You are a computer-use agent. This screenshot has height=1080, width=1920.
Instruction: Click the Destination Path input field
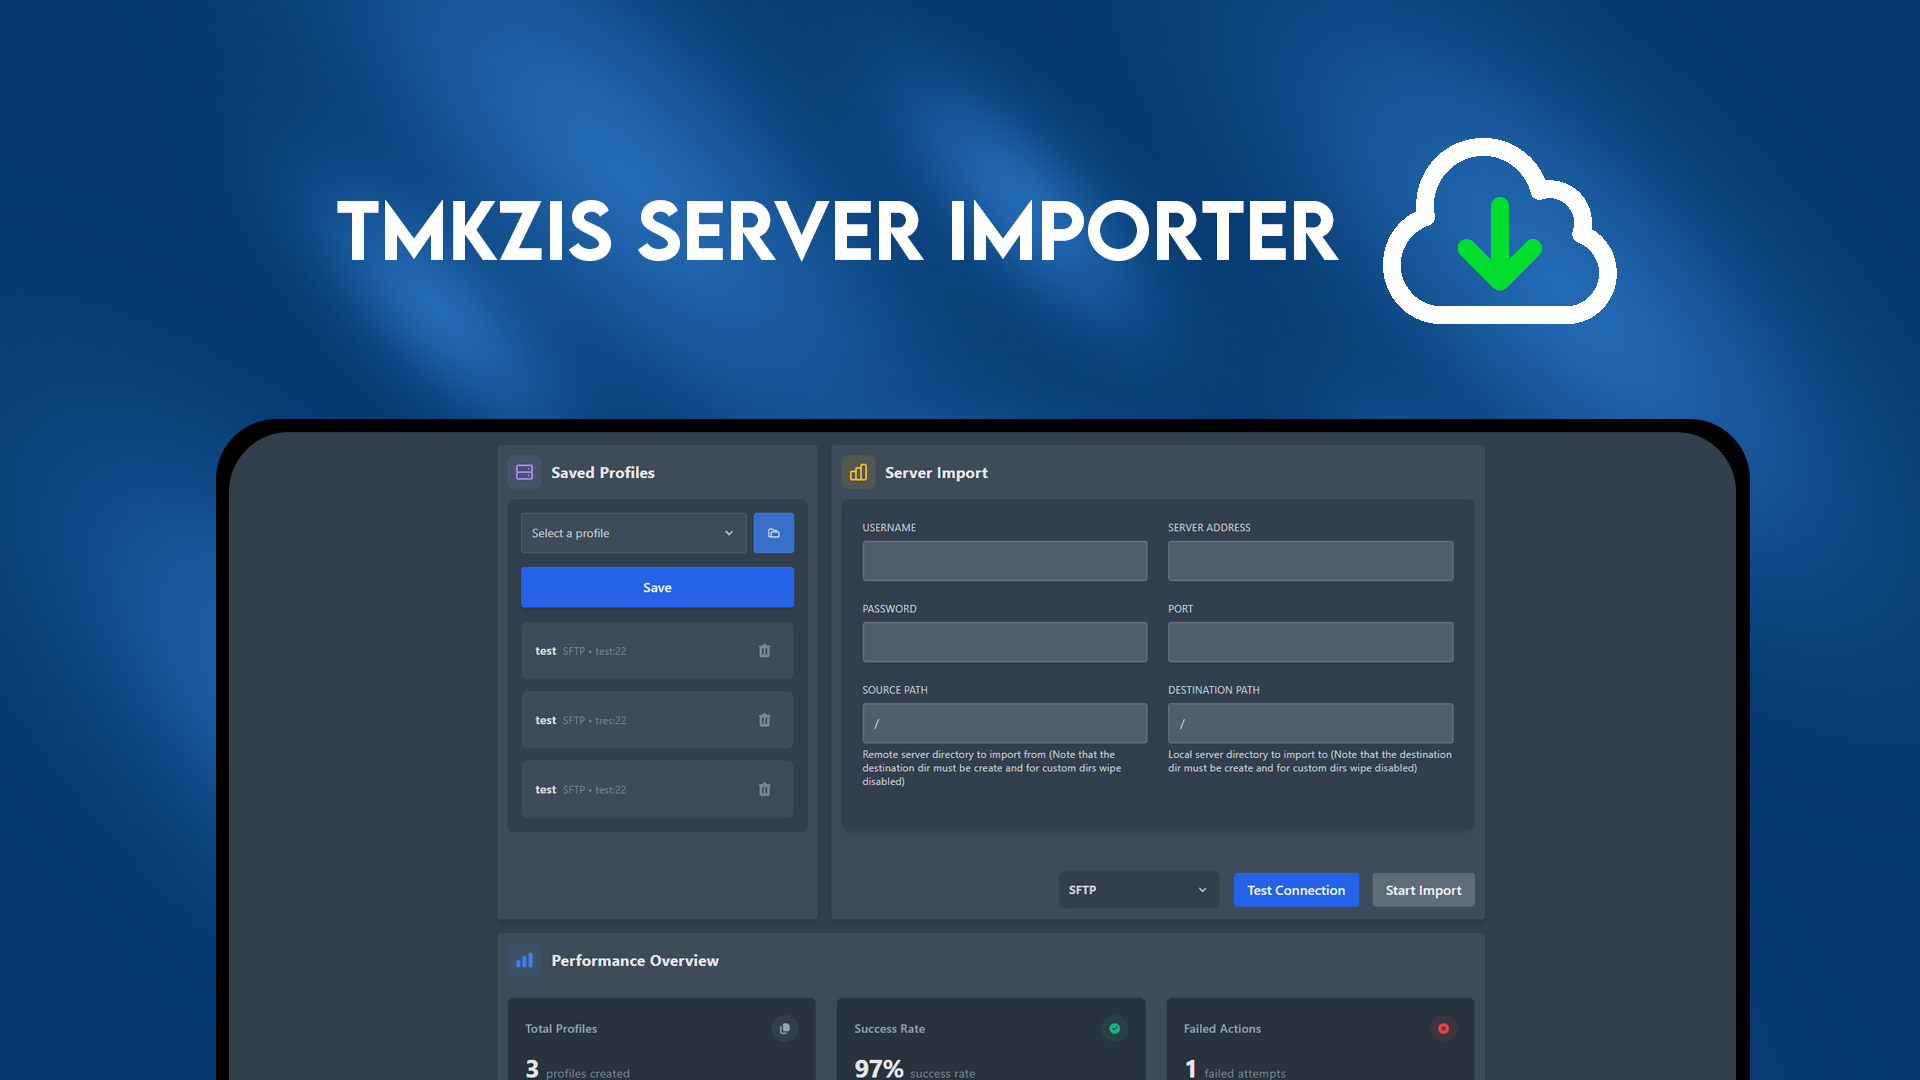coord(1310,722)
